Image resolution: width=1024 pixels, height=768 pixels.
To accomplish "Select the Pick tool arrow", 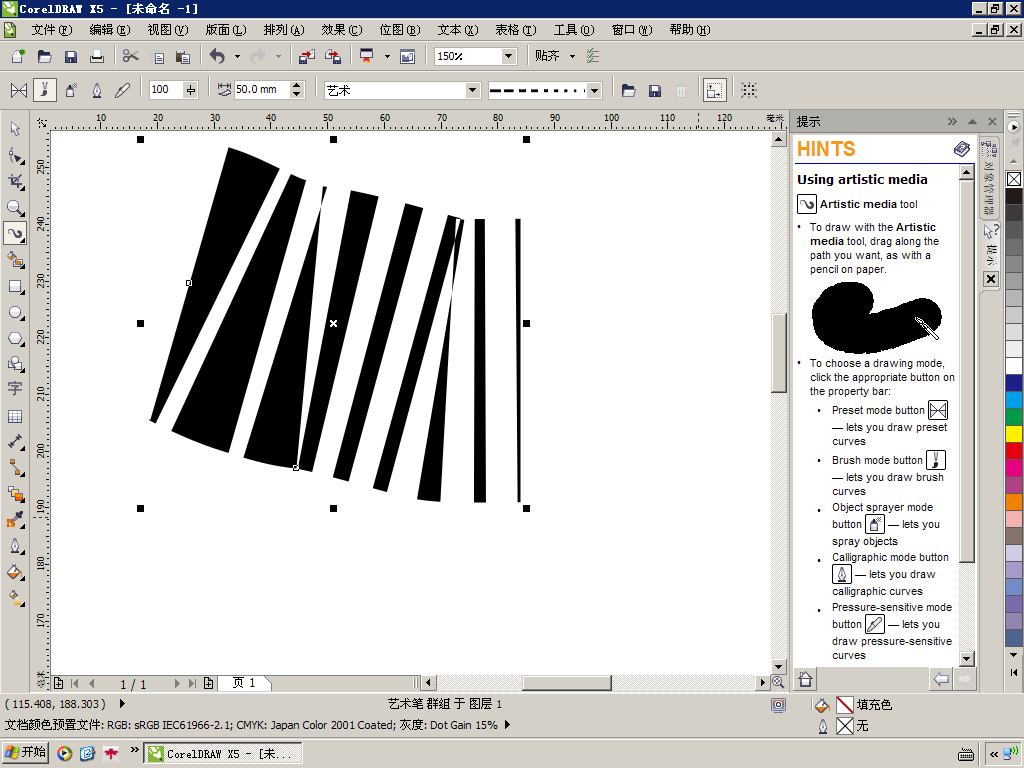I will coord(14,129).
